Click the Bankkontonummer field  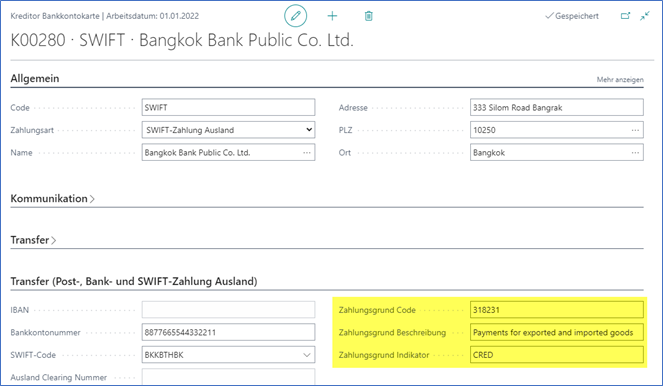point(228,332)
